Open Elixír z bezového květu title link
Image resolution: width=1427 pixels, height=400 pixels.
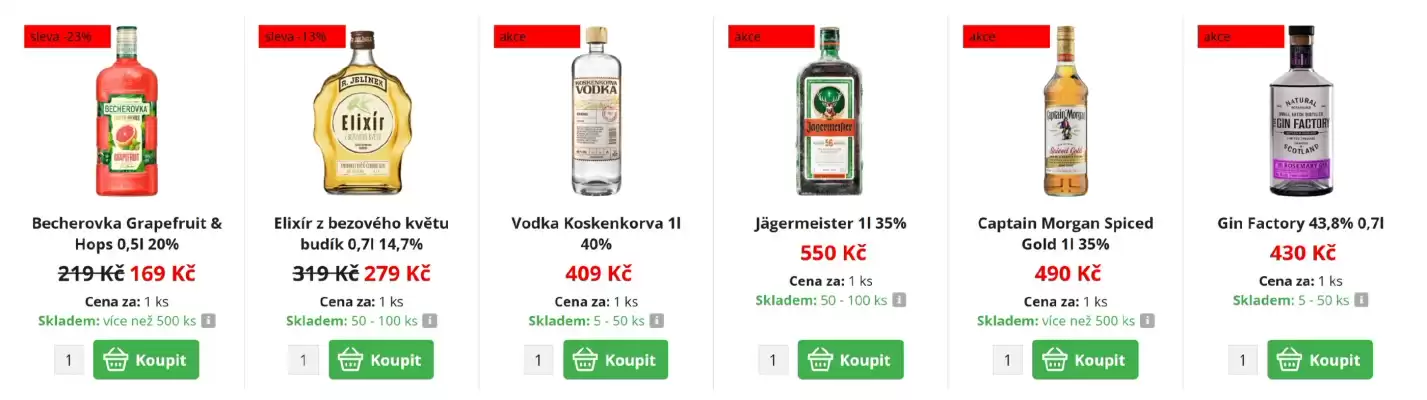tap(361, 233)
